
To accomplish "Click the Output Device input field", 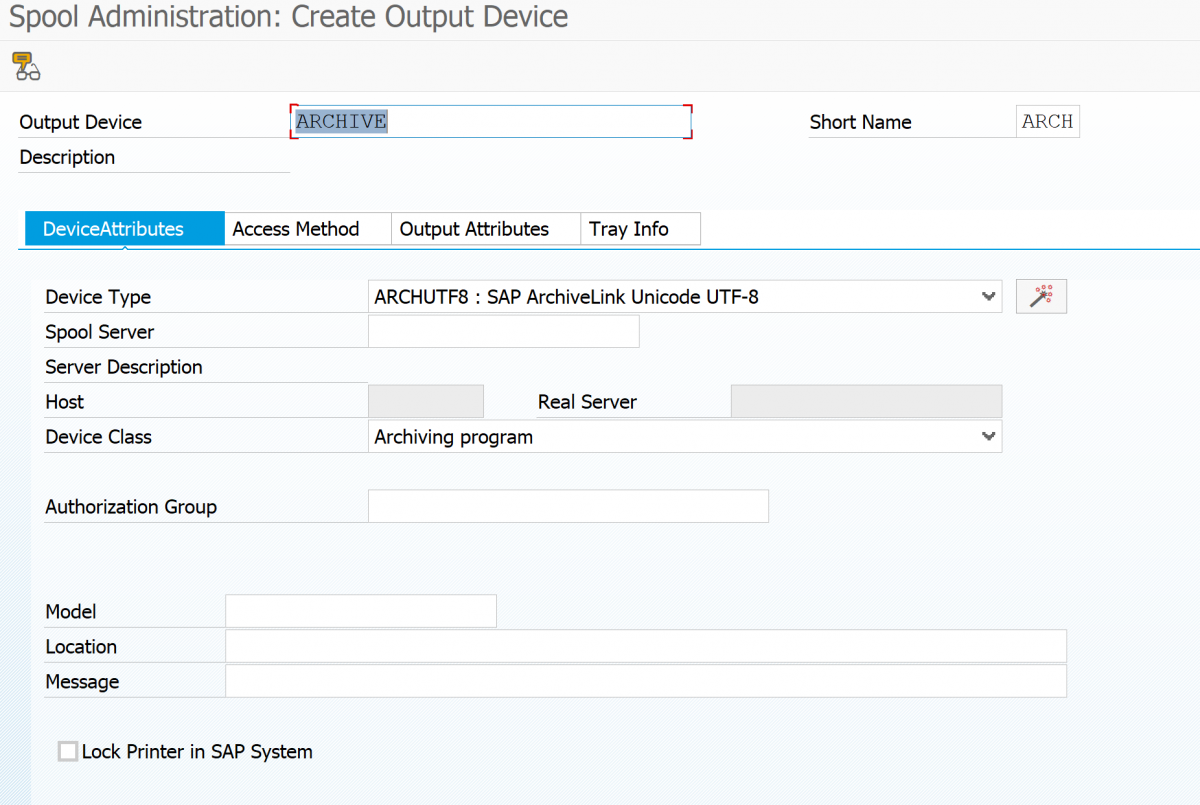I will click(490, 122).
